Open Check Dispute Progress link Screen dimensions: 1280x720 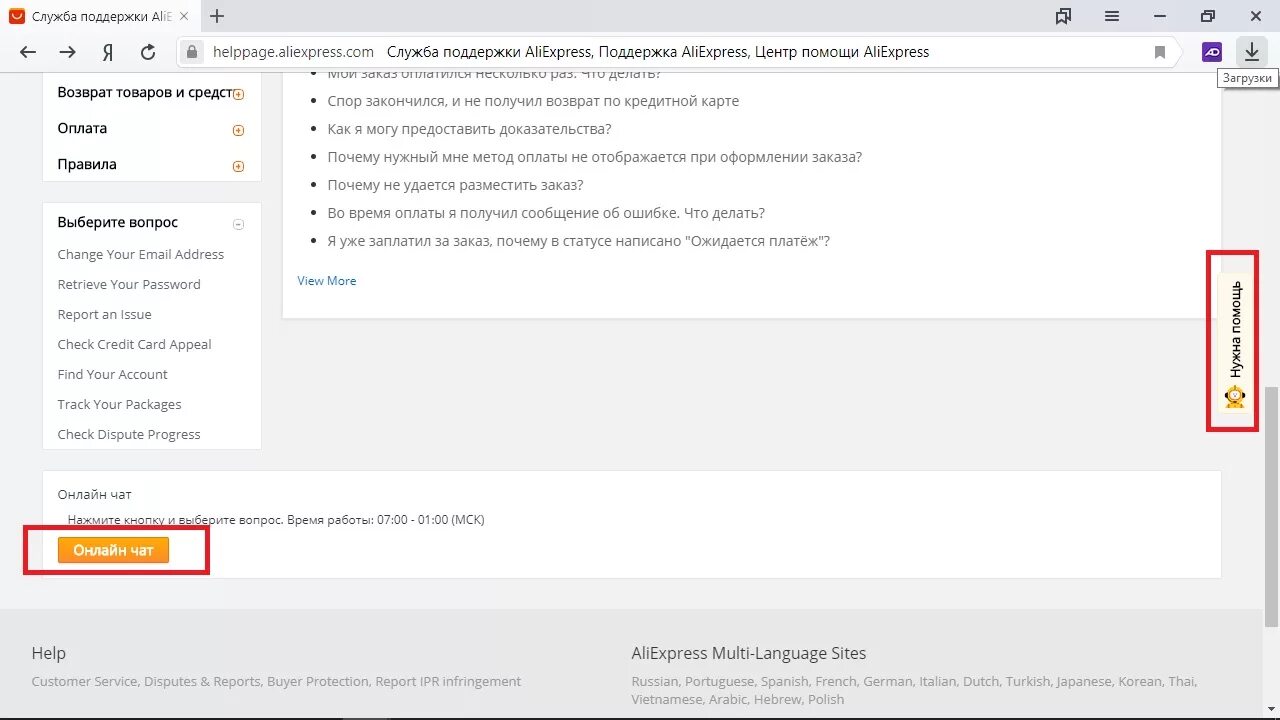129,434
